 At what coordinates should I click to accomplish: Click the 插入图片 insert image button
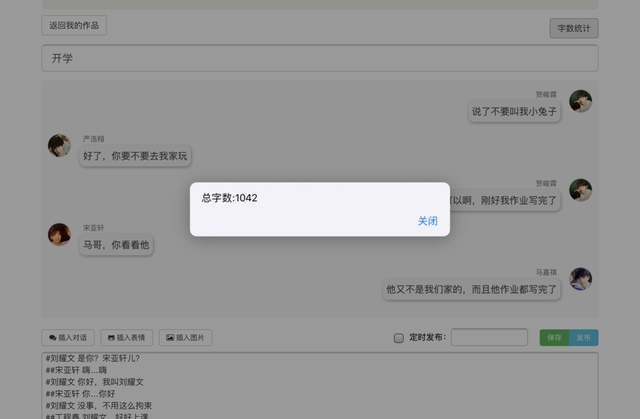click(x=185, y=338)
